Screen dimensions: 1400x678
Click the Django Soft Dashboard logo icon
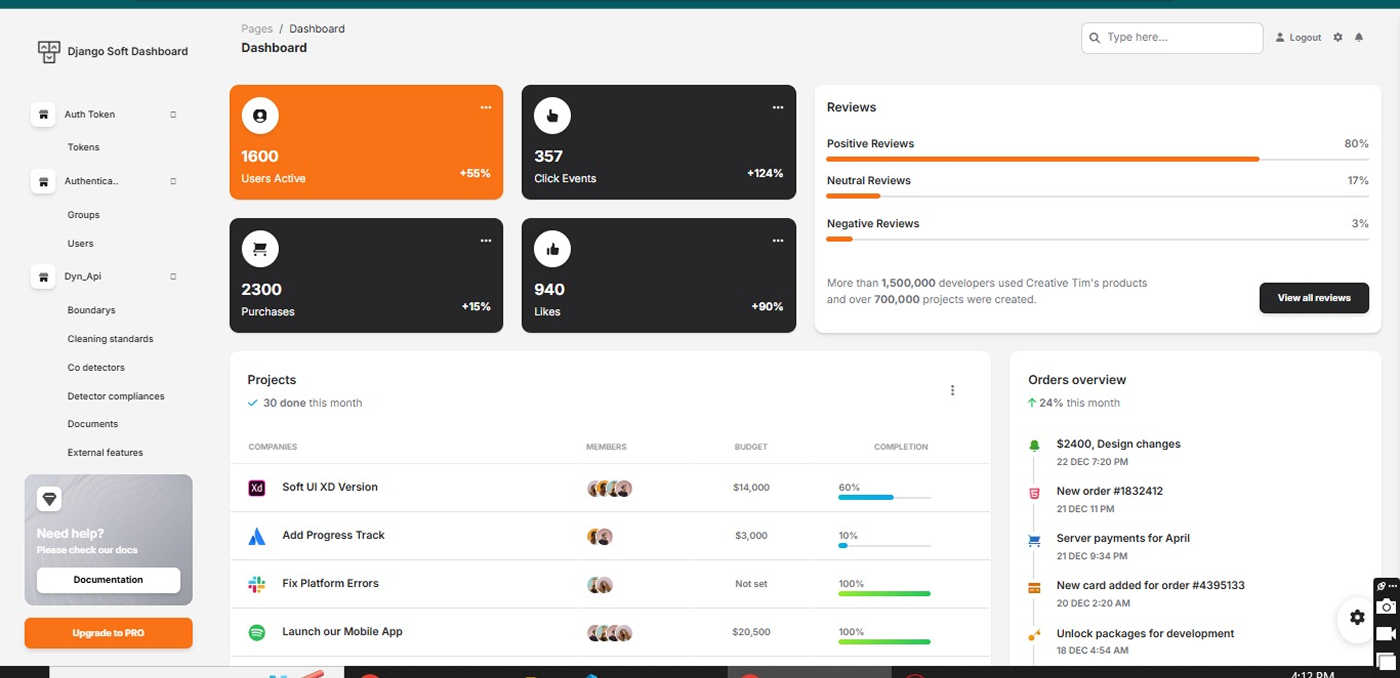49,51
